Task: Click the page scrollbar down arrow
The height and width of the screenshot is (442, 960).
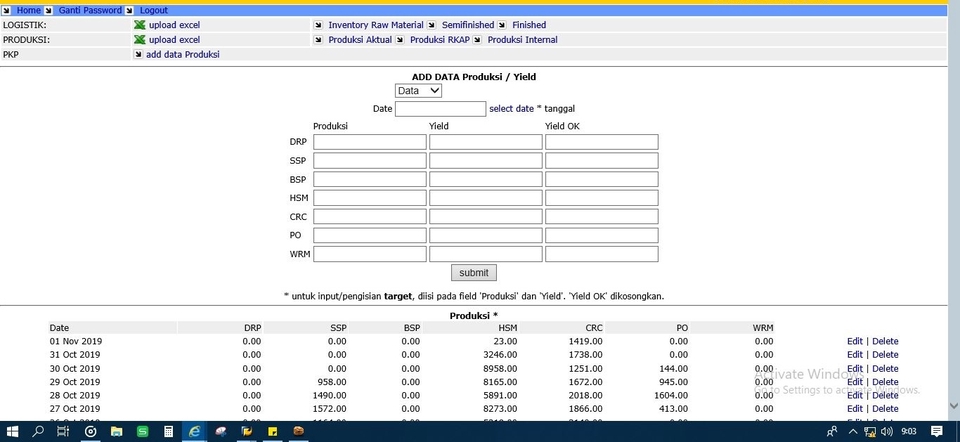Action: click(953, 405)
